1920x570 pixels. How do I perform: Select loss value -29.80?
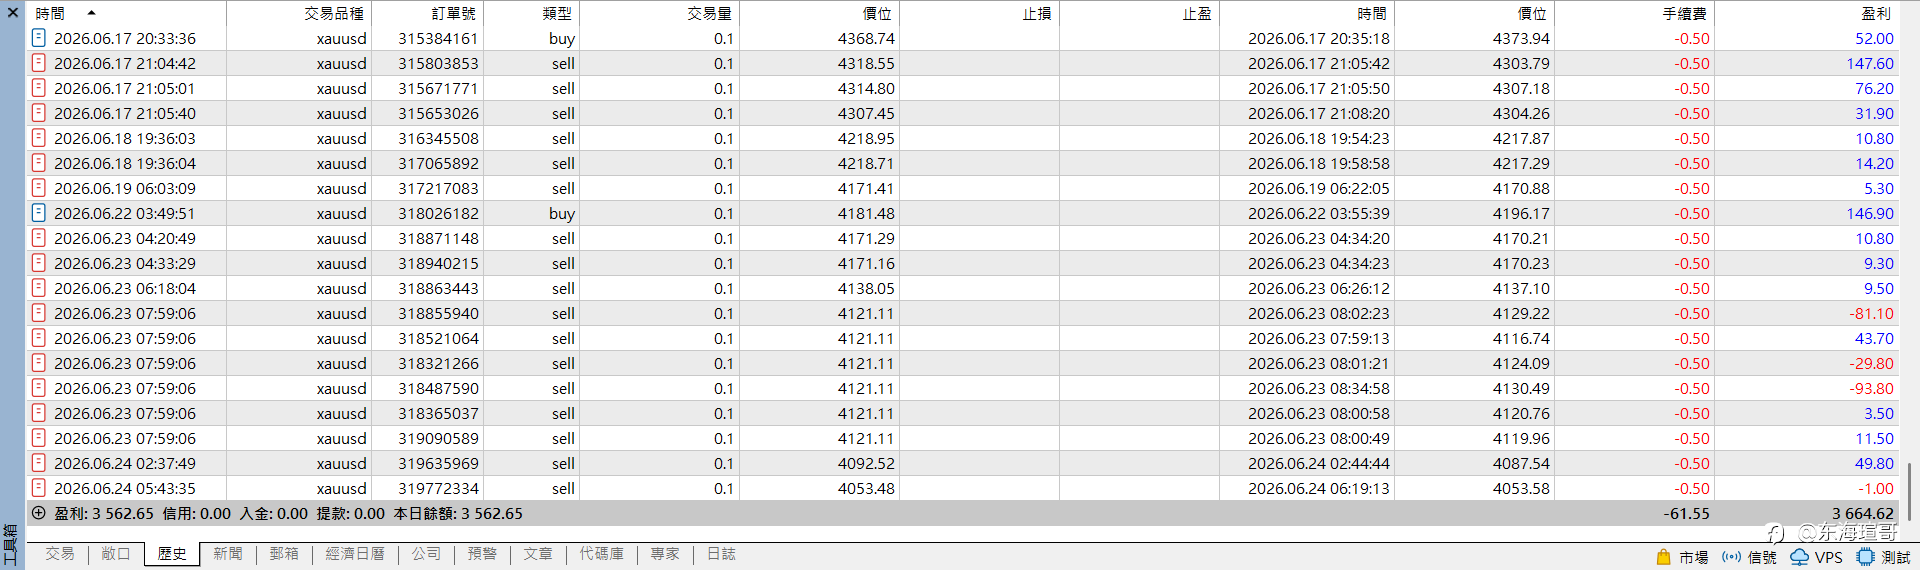pos(1872,363)
